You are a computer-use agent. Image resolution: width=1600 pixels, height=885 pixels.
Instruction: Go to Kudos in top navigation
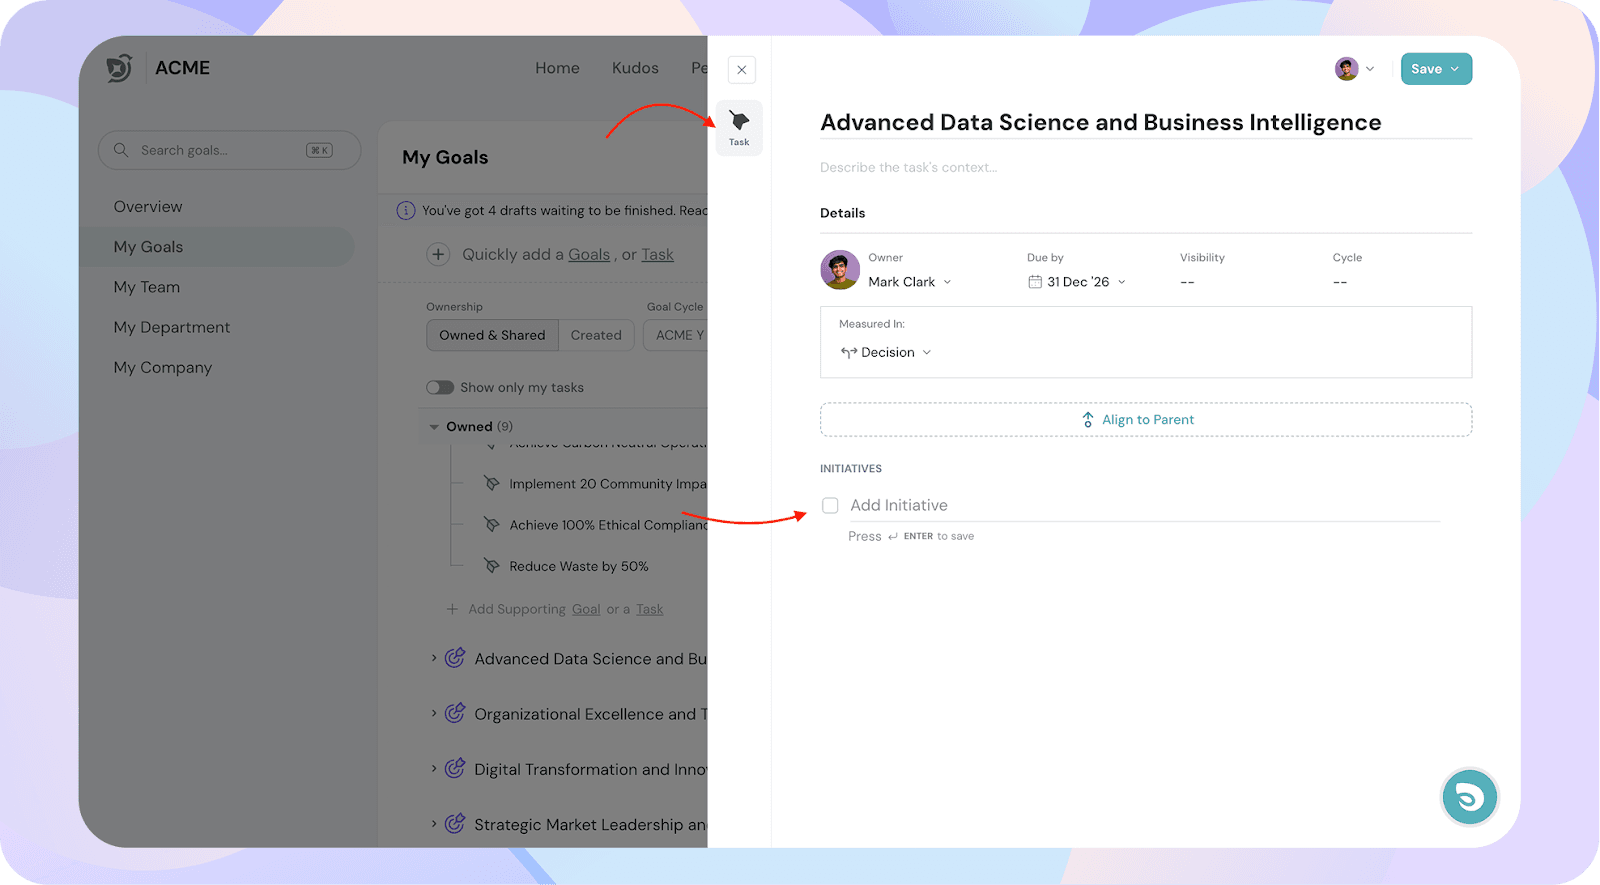(x=635, y=68)
